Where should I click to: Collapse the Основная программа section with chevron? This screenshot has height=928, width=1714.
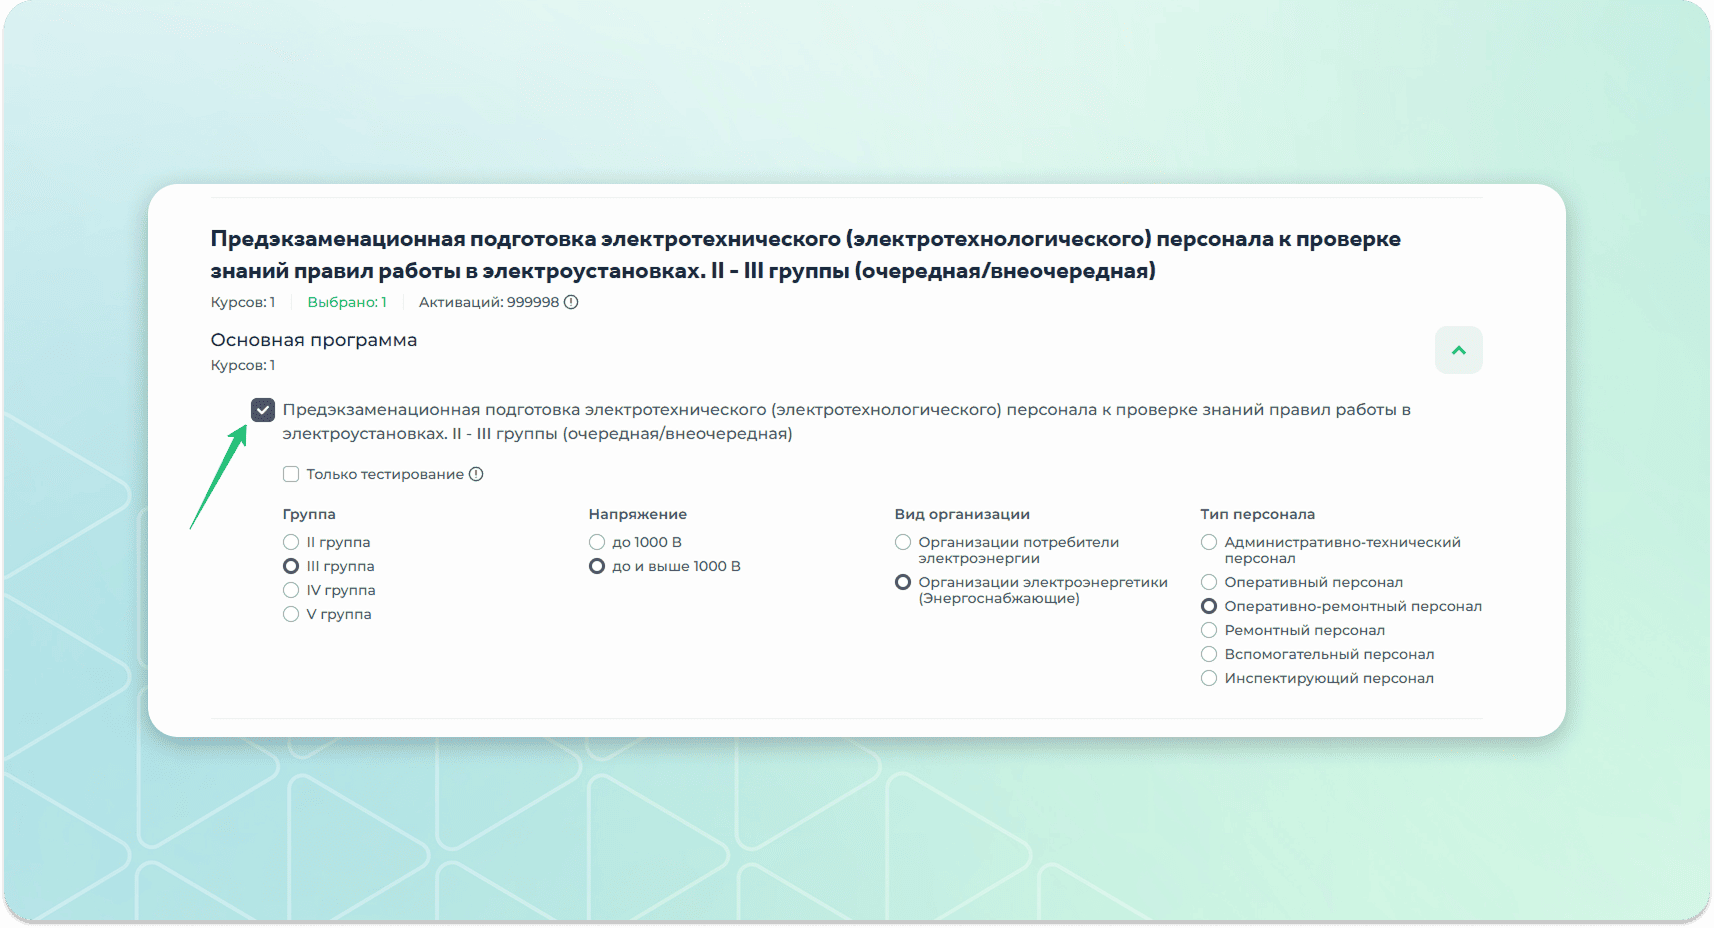[x=1458, y=350]
